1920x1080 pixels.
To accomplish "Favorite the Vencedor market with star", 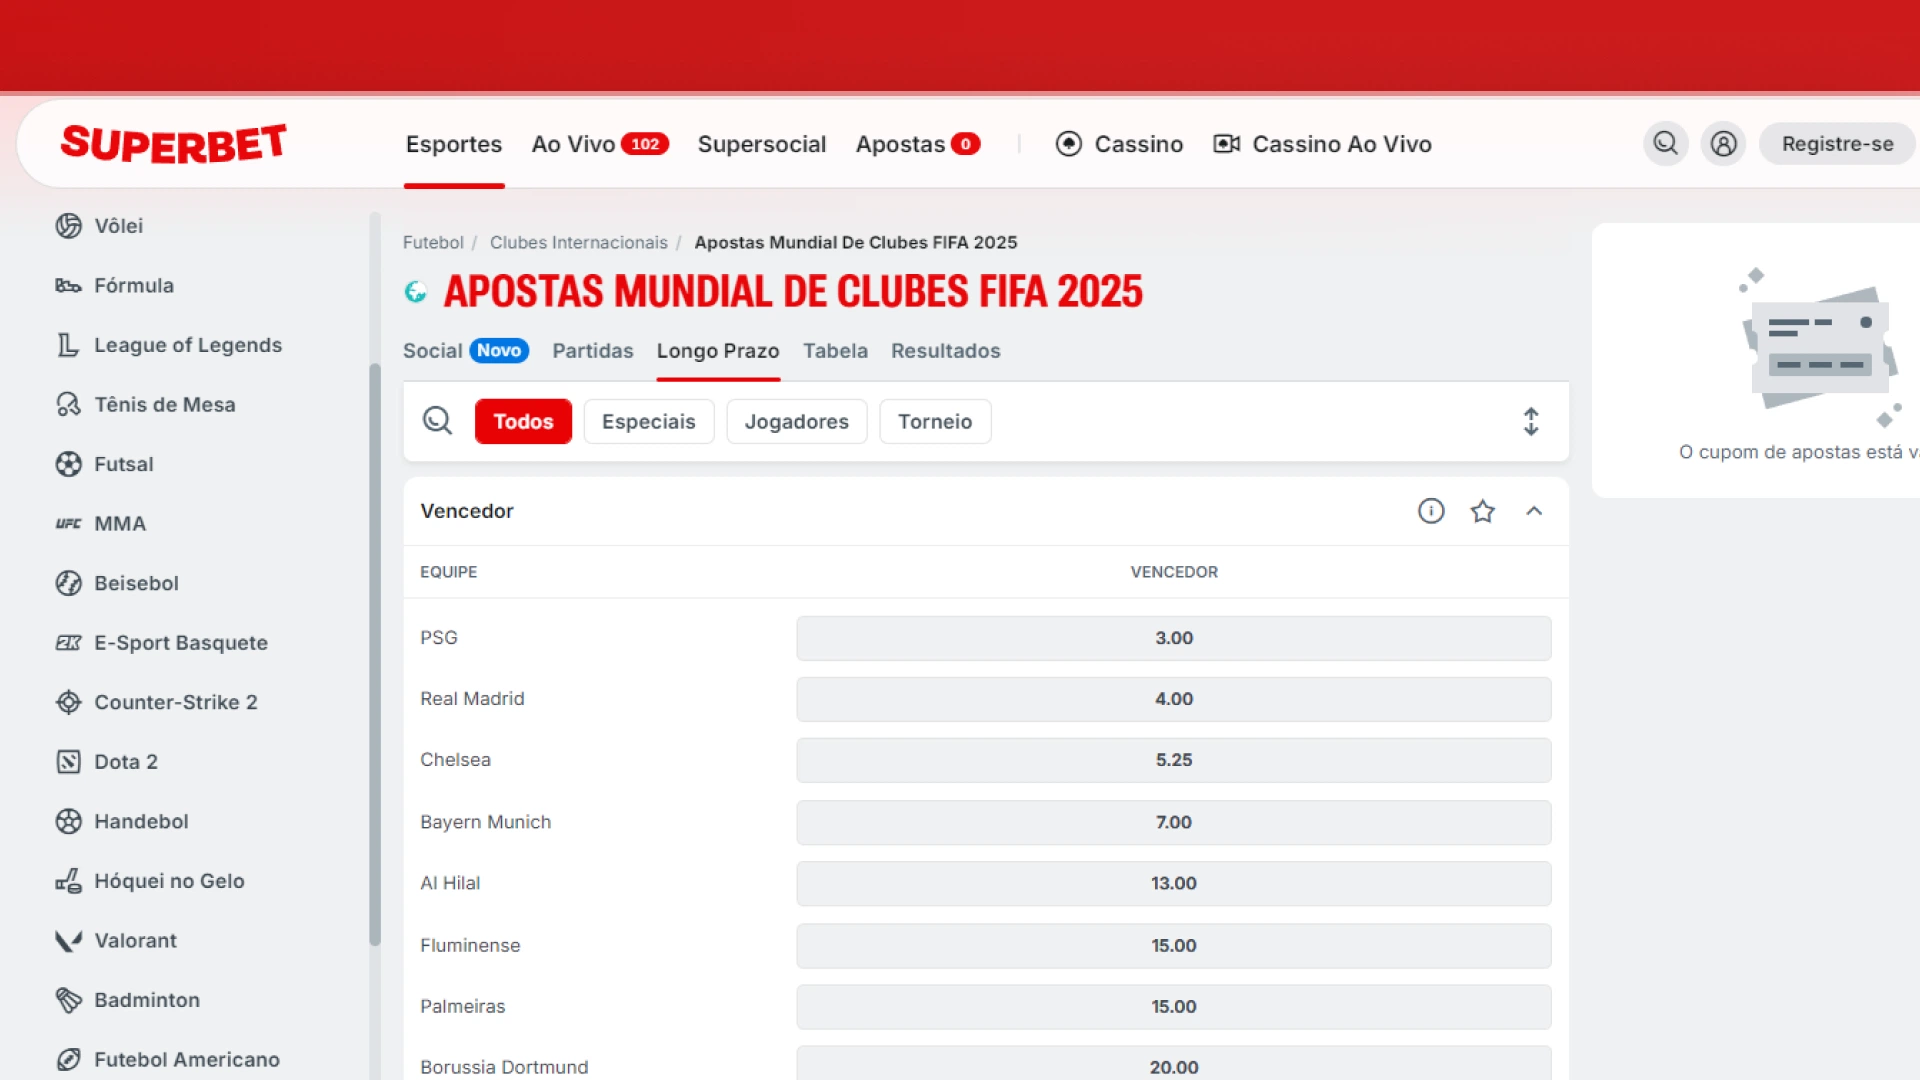I will tap(1482, 511).
